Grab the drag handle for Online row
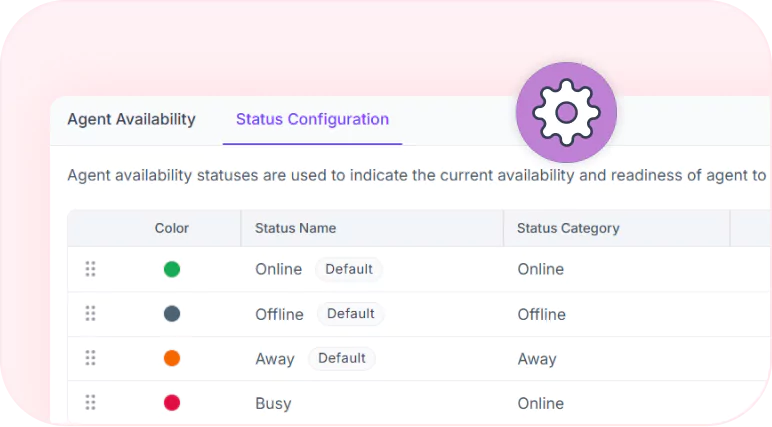Image resolution: width=772 pixels, height=427 pixels. coord(91,269)
